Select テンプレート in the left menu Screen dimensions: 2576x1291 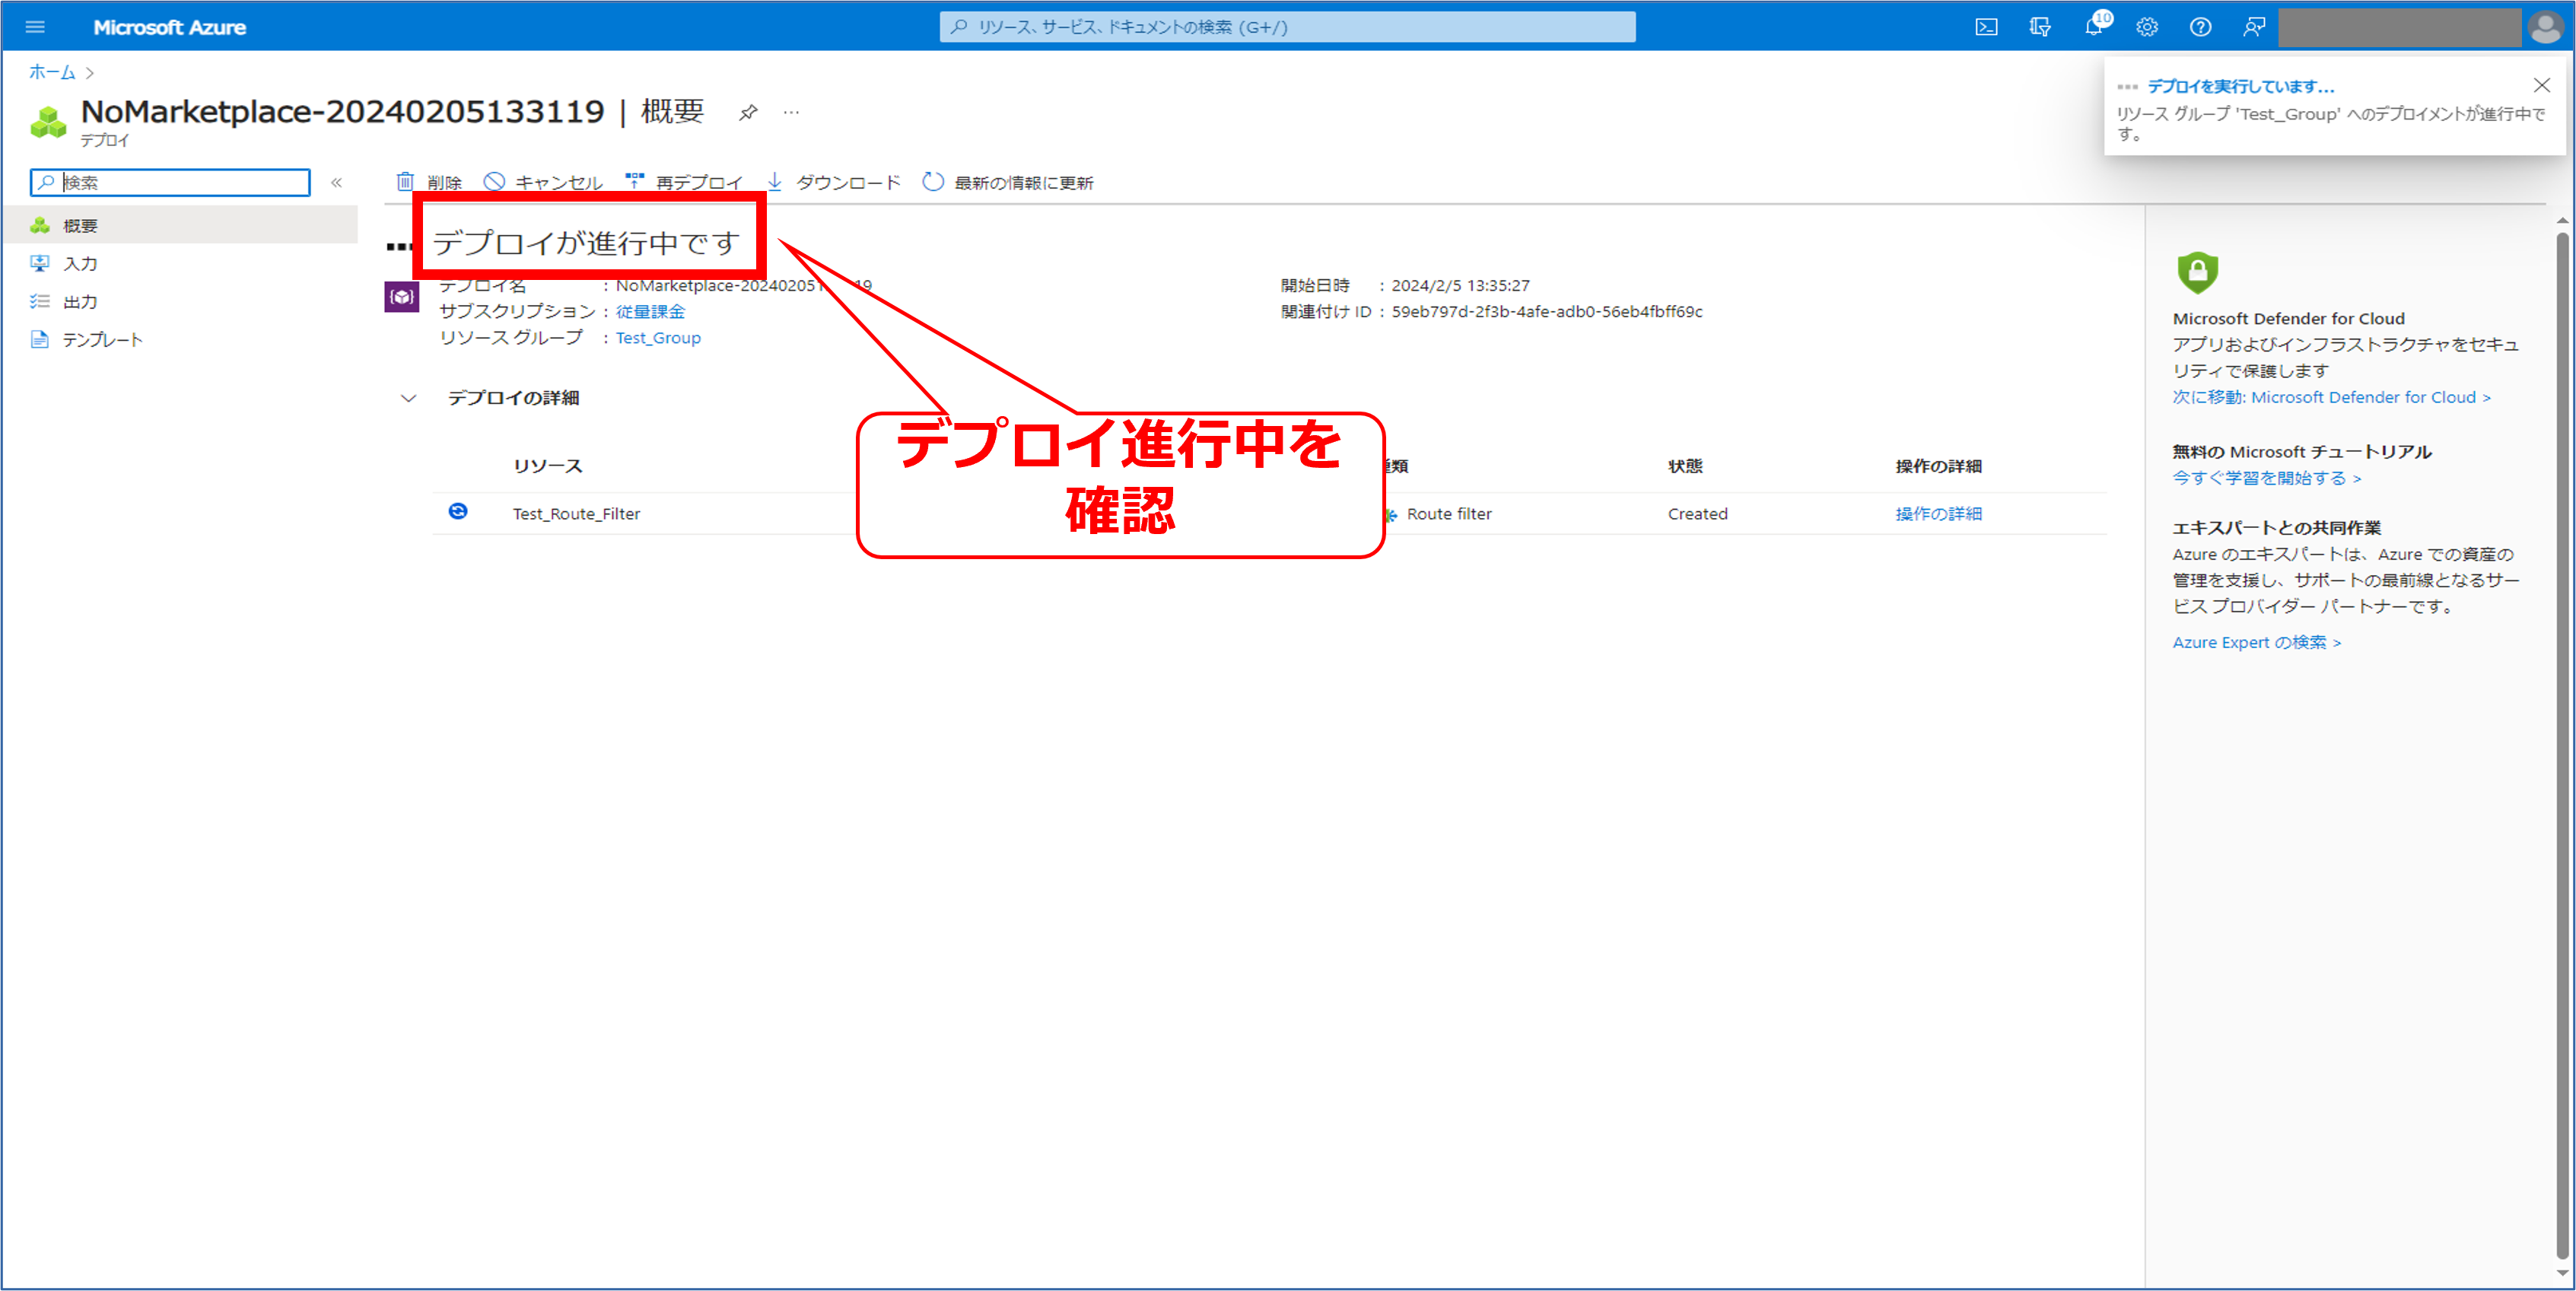point(102,340)
